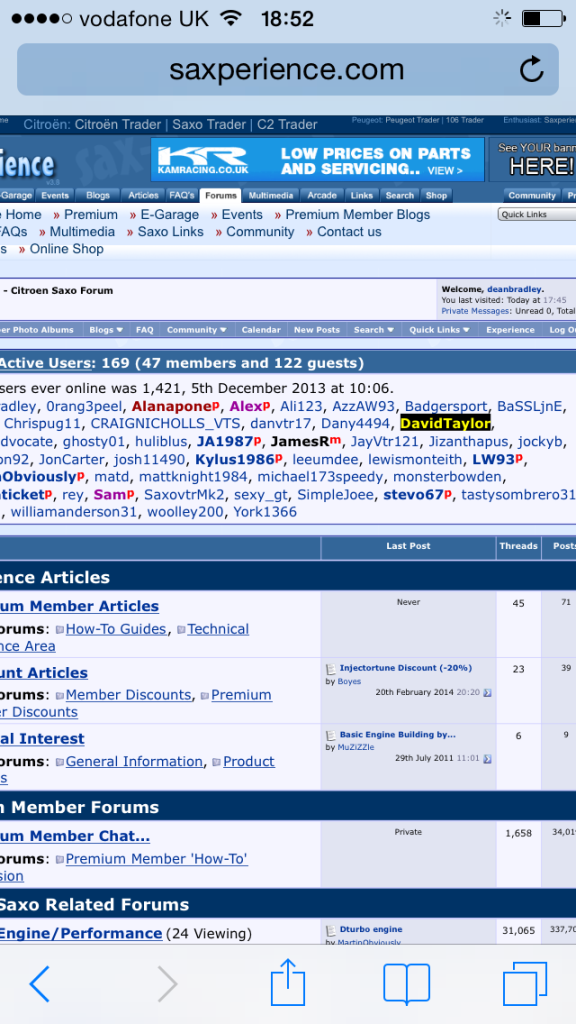Open the Community tab at right
Viewport: 576px width, 1024px height.
click(532, 195)
